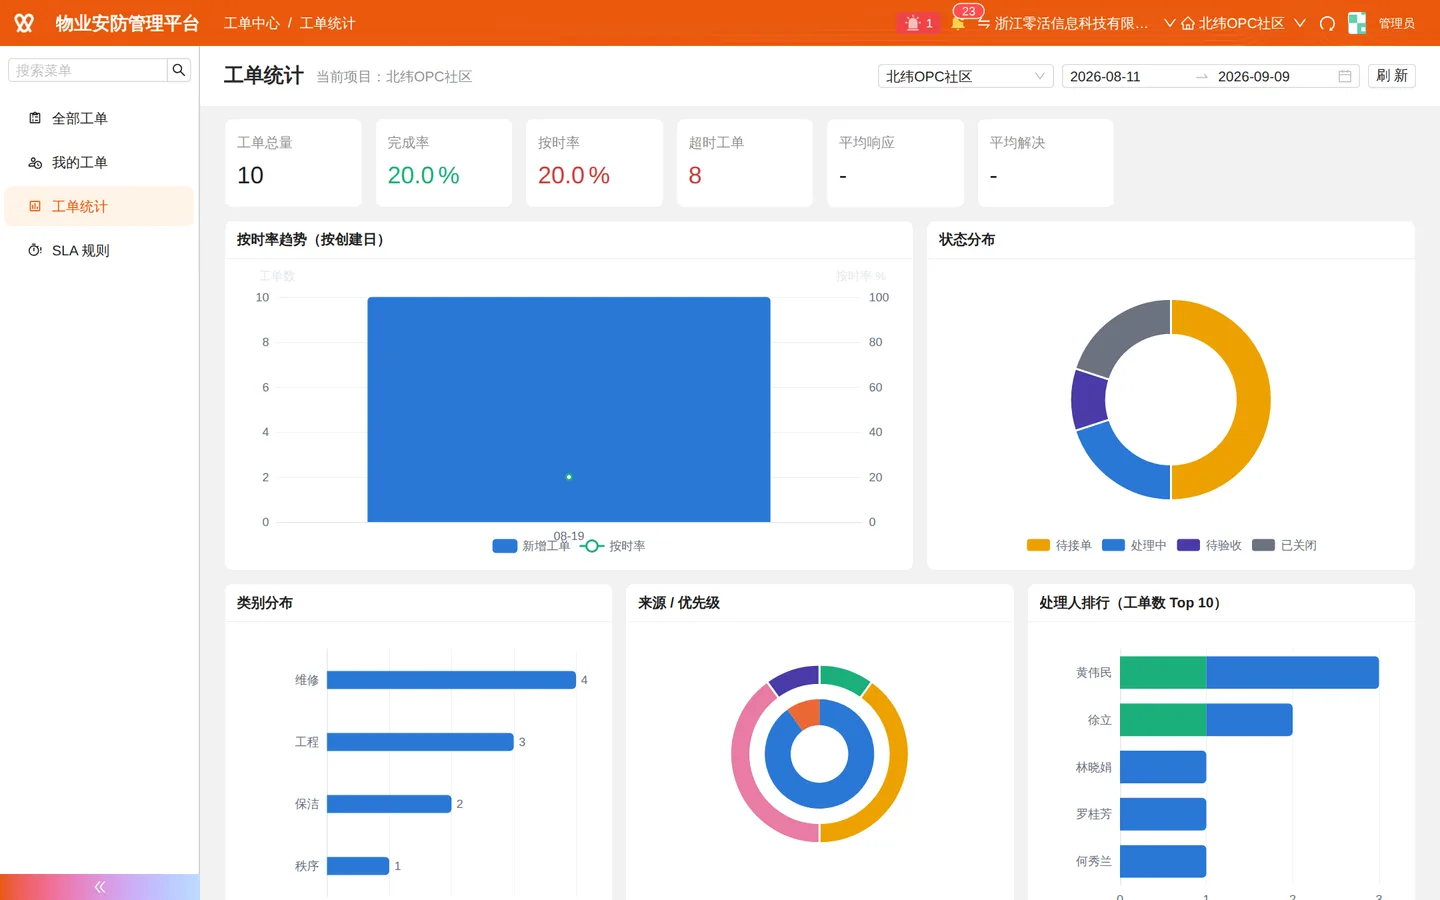
Task: Open the 北纬OPC社区 project select filter
Action: (965, 76)
